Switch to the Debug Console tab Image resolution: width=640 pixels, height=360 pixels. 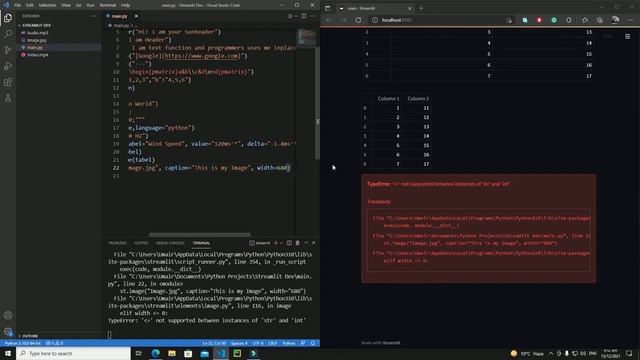click(x=170, y=243)
